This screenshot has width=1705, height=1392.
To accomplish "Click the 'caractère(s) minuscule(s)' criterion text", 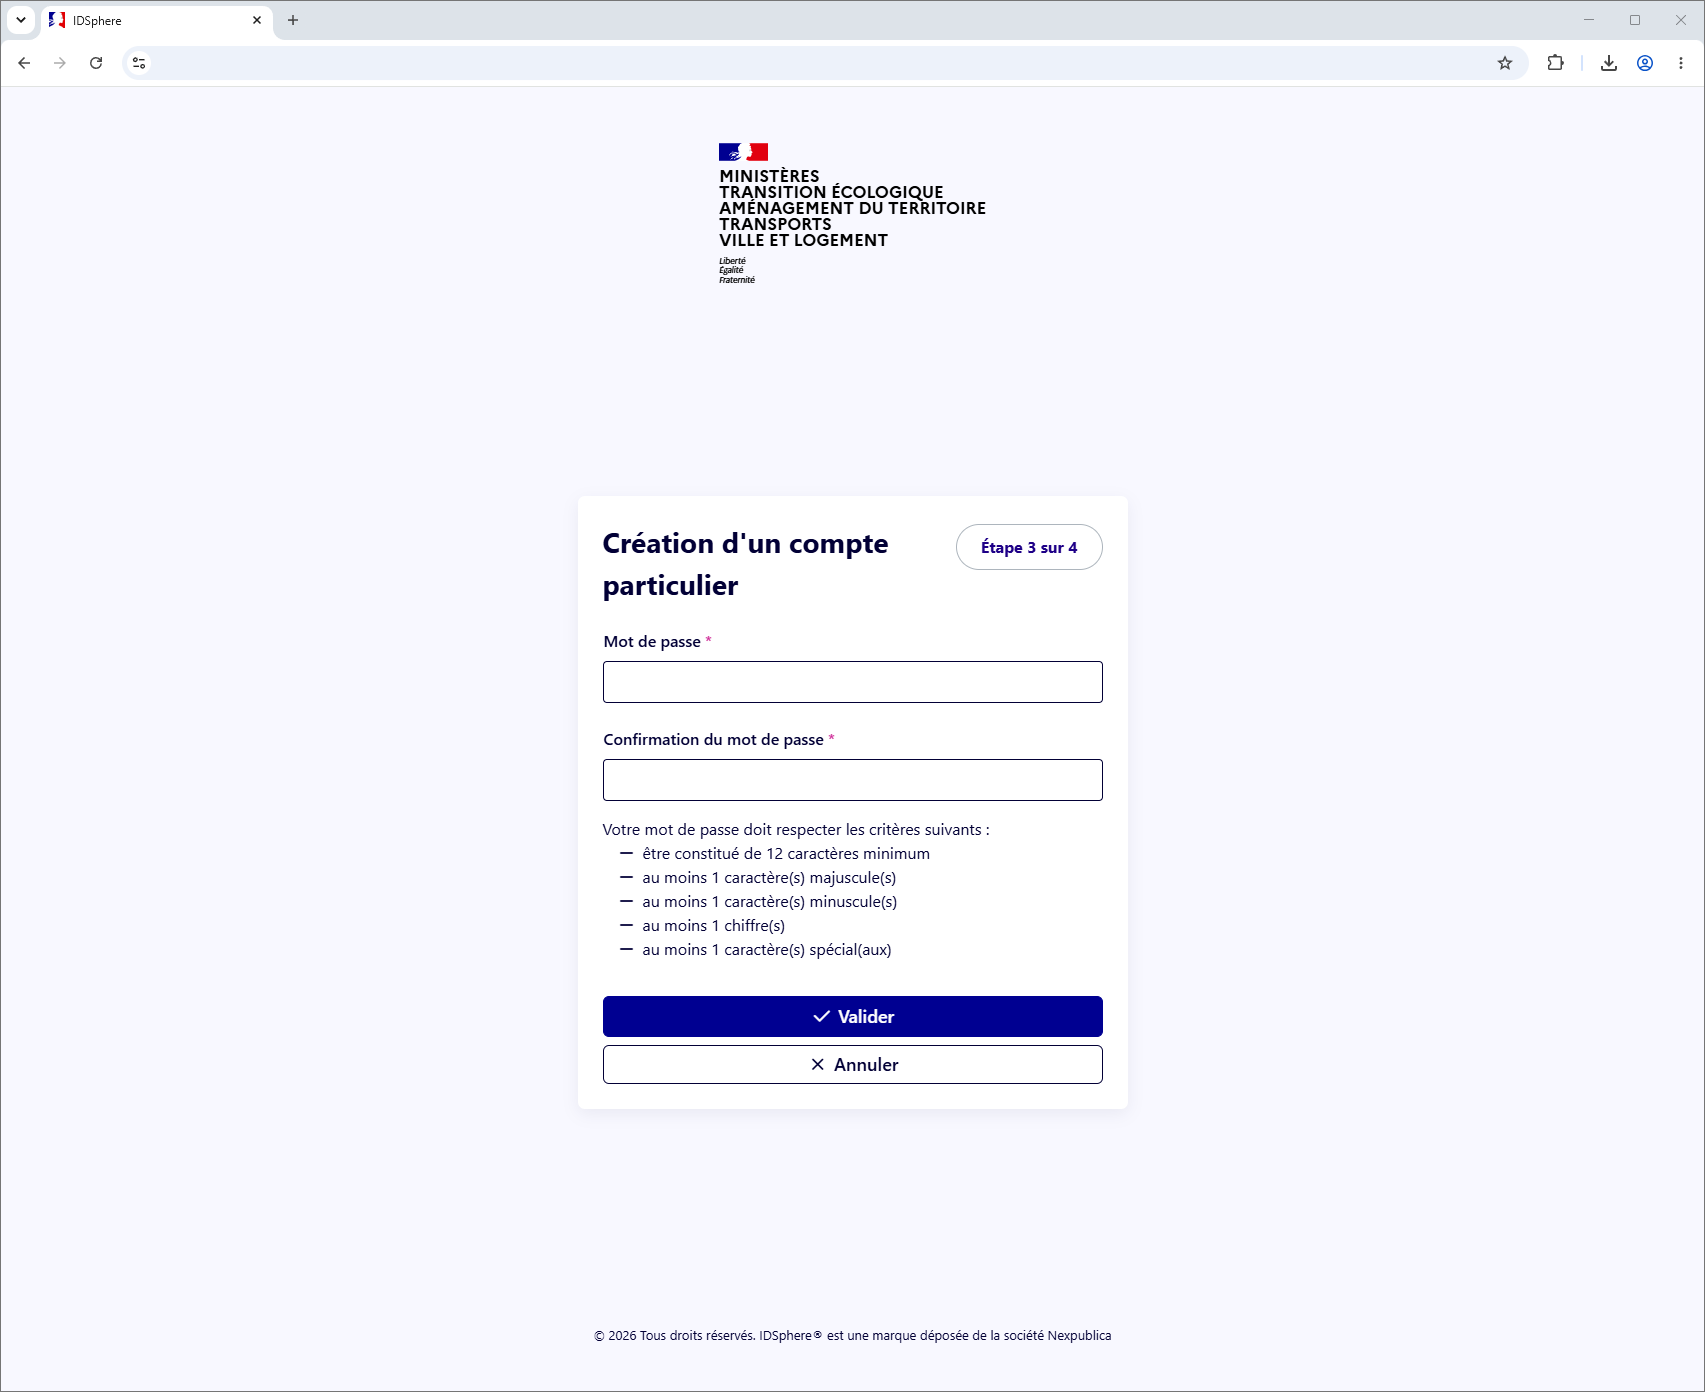I will [770, 902].
